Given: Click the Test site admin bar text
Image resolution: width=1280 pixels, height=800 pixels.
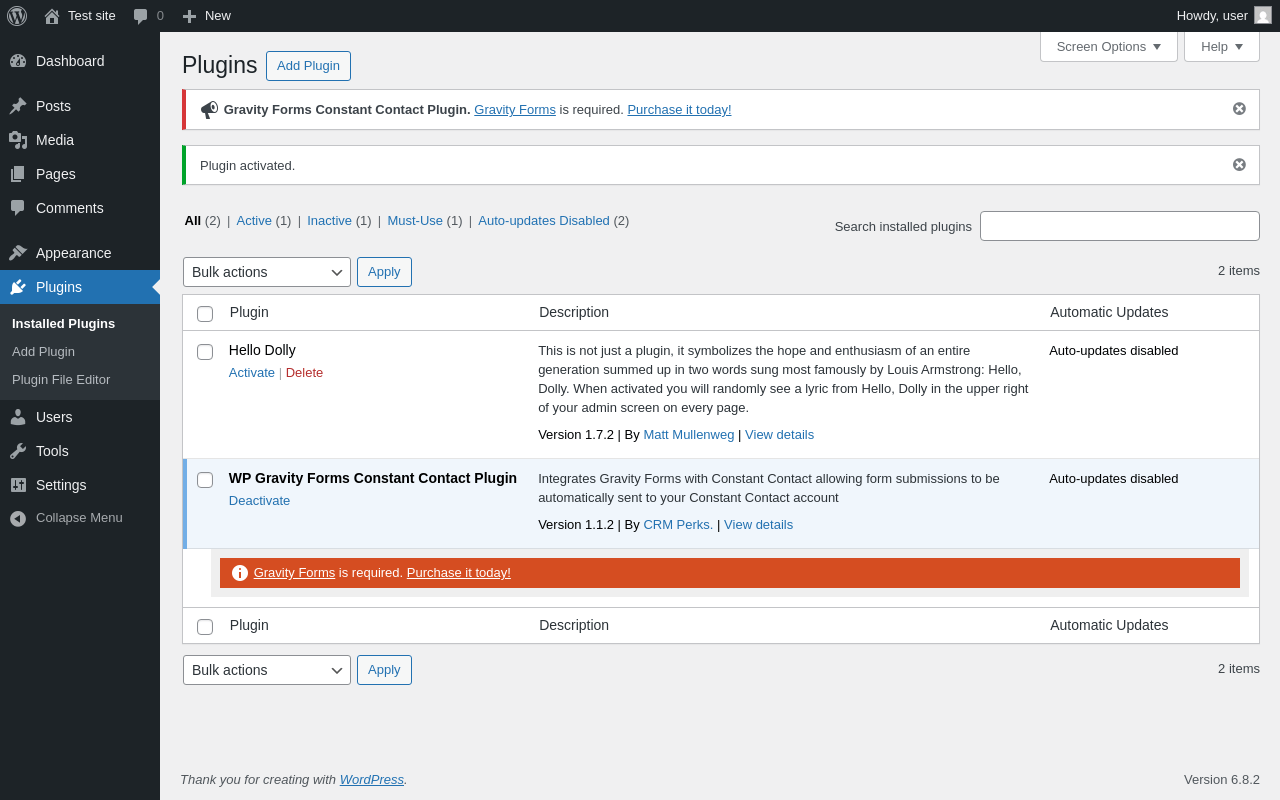Looking at the screenshot, I should [x=92, y=16].
